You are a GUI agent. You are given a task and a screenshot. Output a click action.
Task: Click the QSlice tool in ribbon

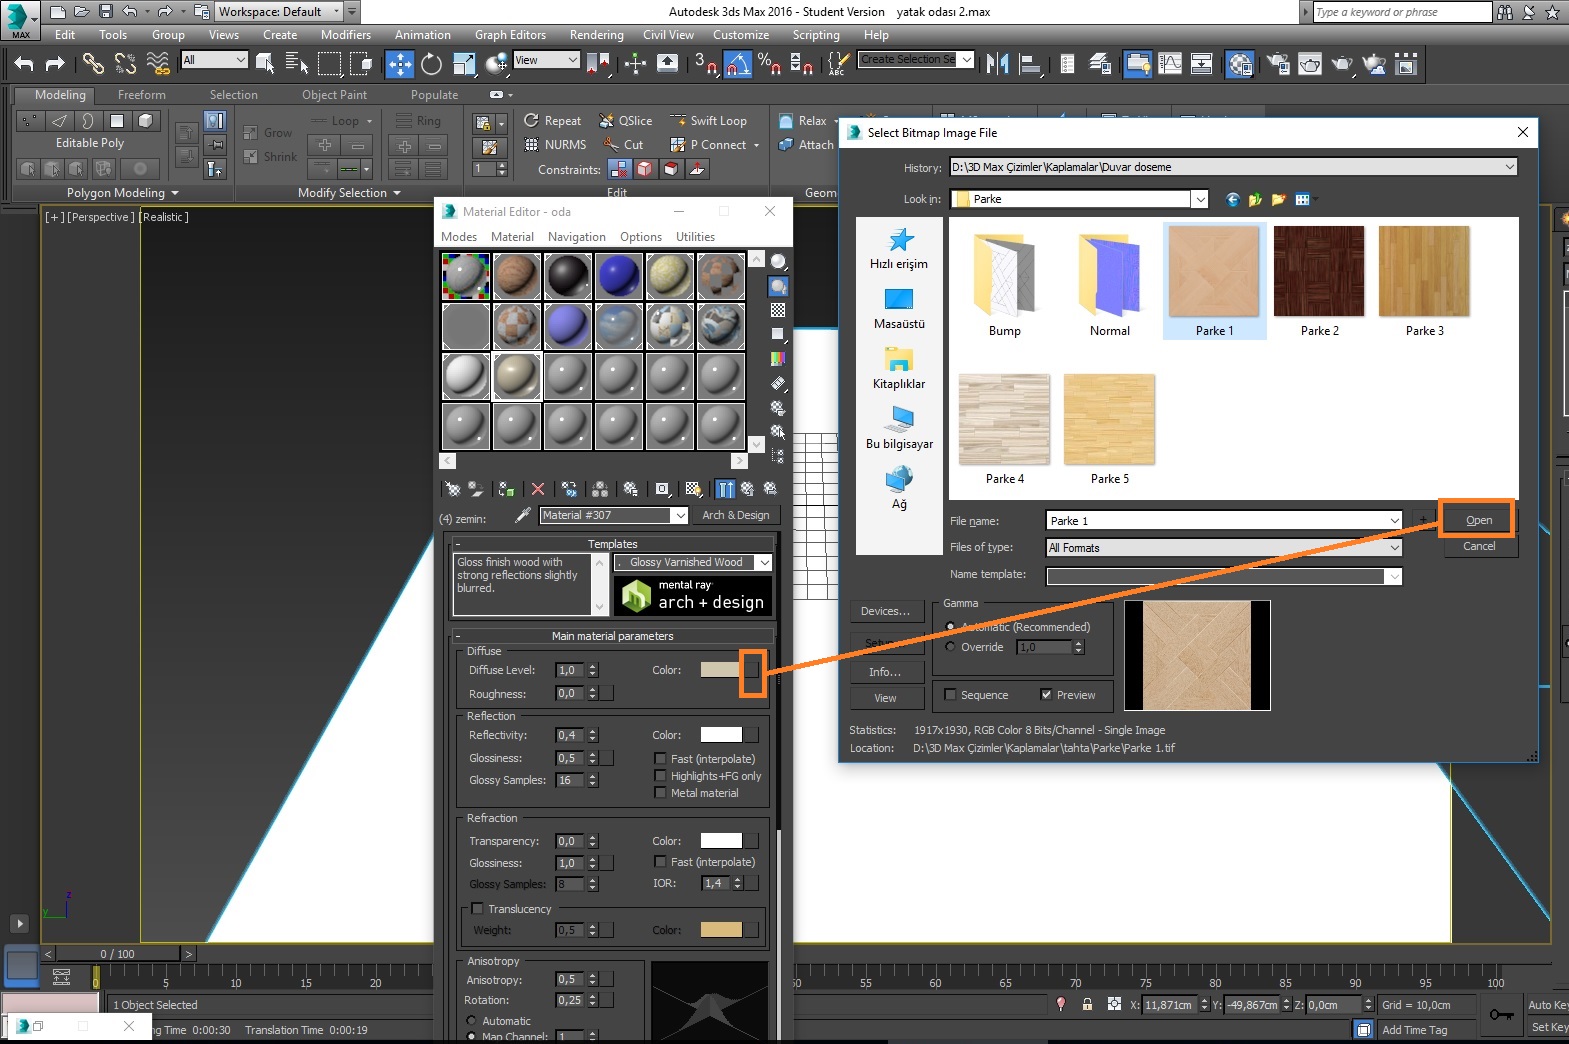click(x=625, y=121)
